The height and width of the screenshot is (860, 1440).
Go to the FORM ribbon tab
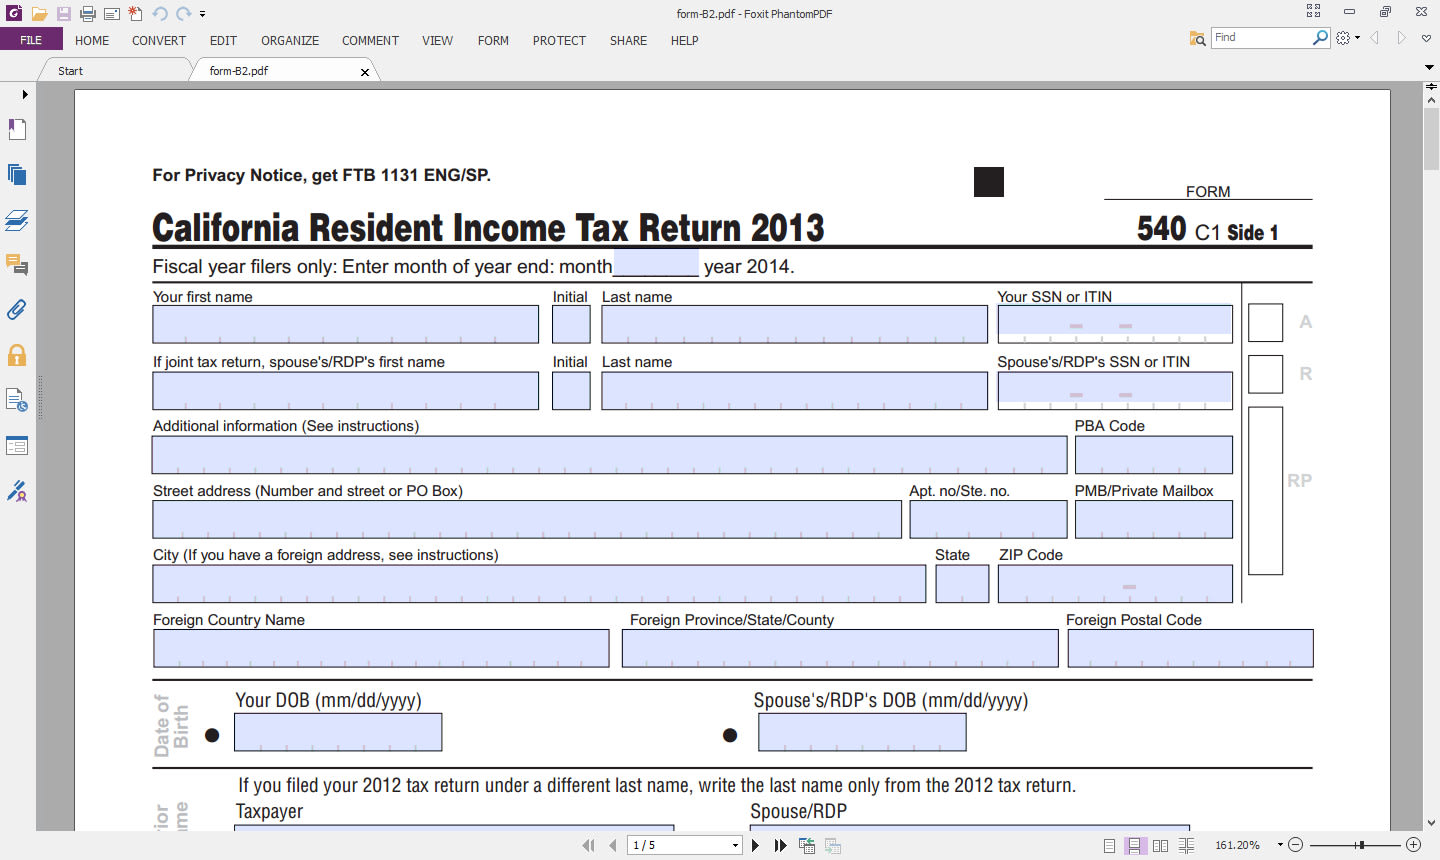493,41
